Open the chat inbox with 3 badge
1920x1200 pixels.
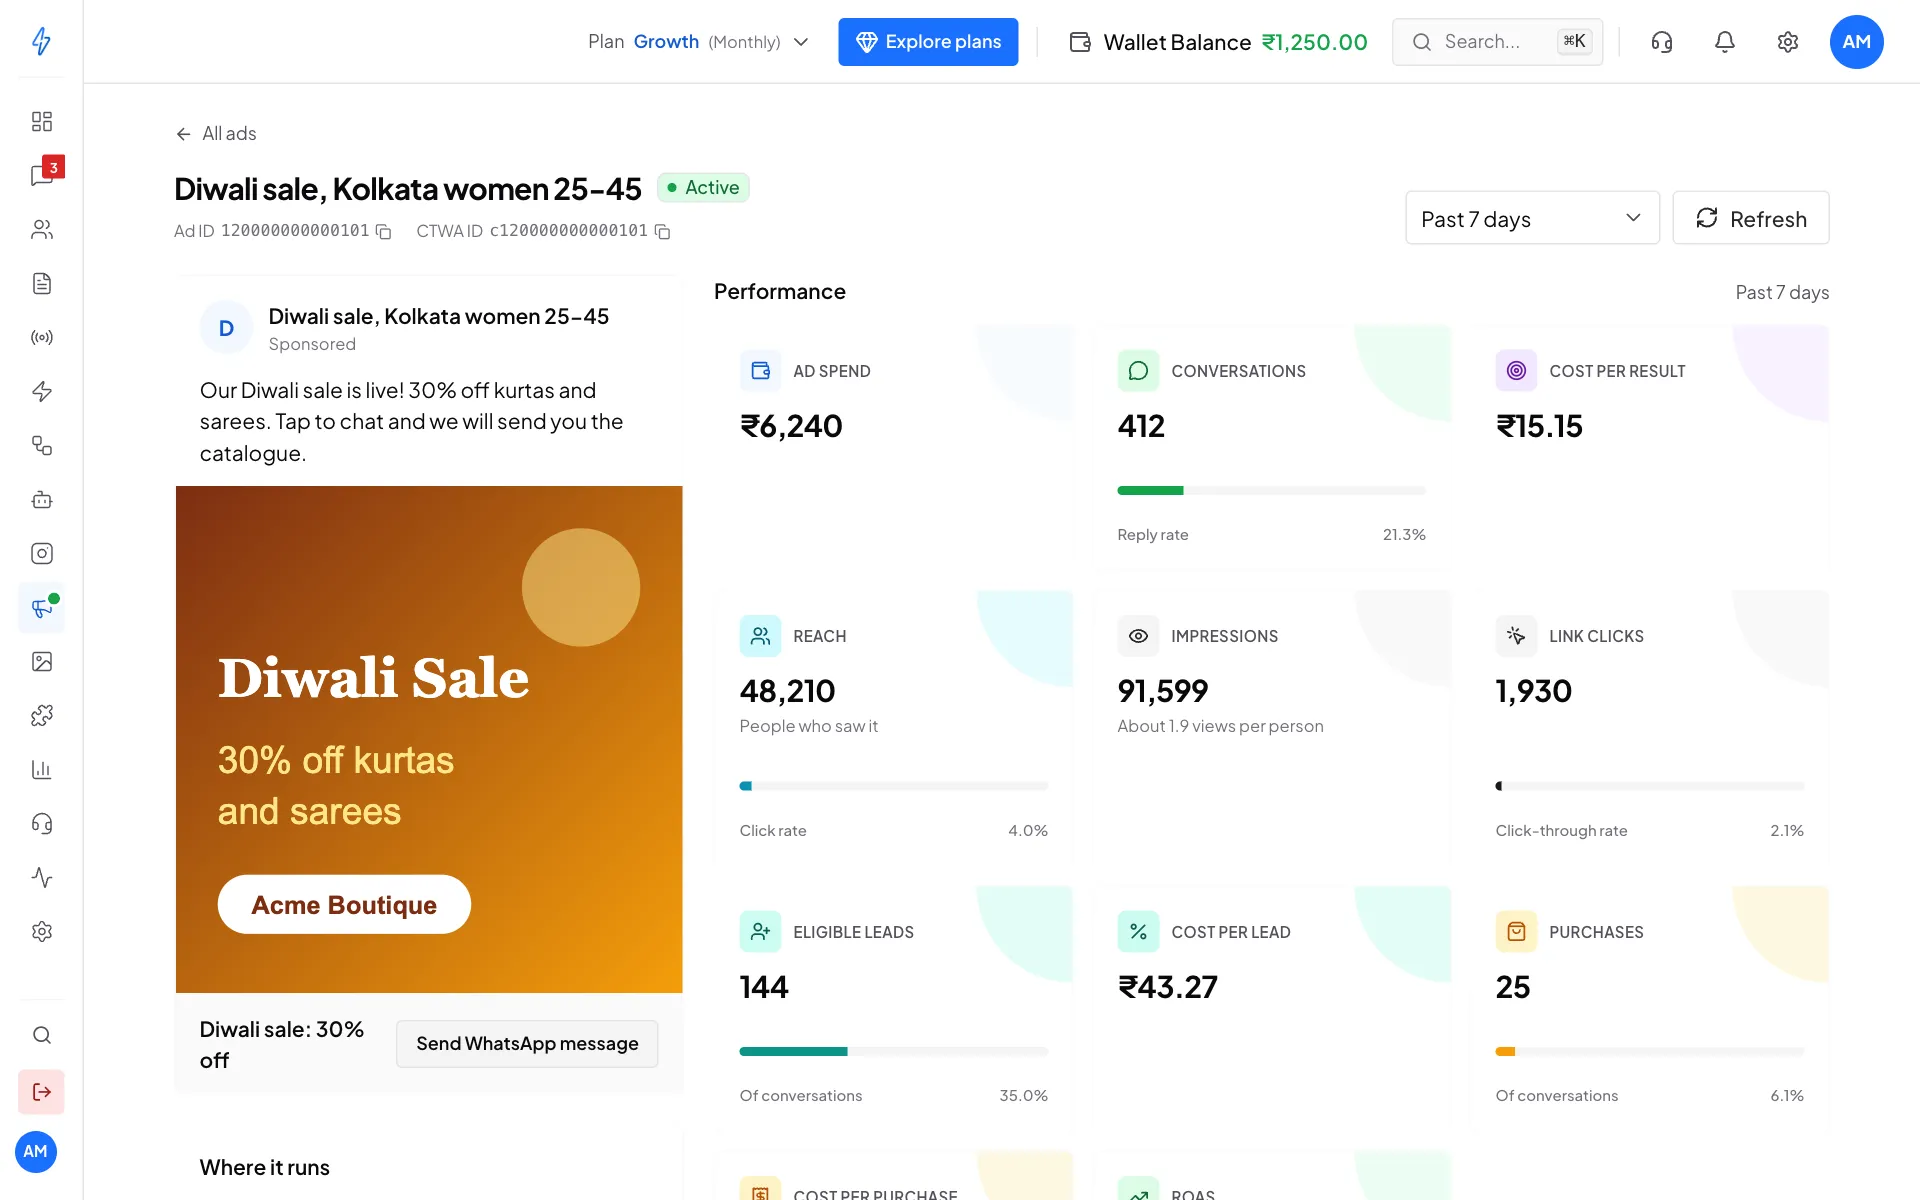pos(43,175)
